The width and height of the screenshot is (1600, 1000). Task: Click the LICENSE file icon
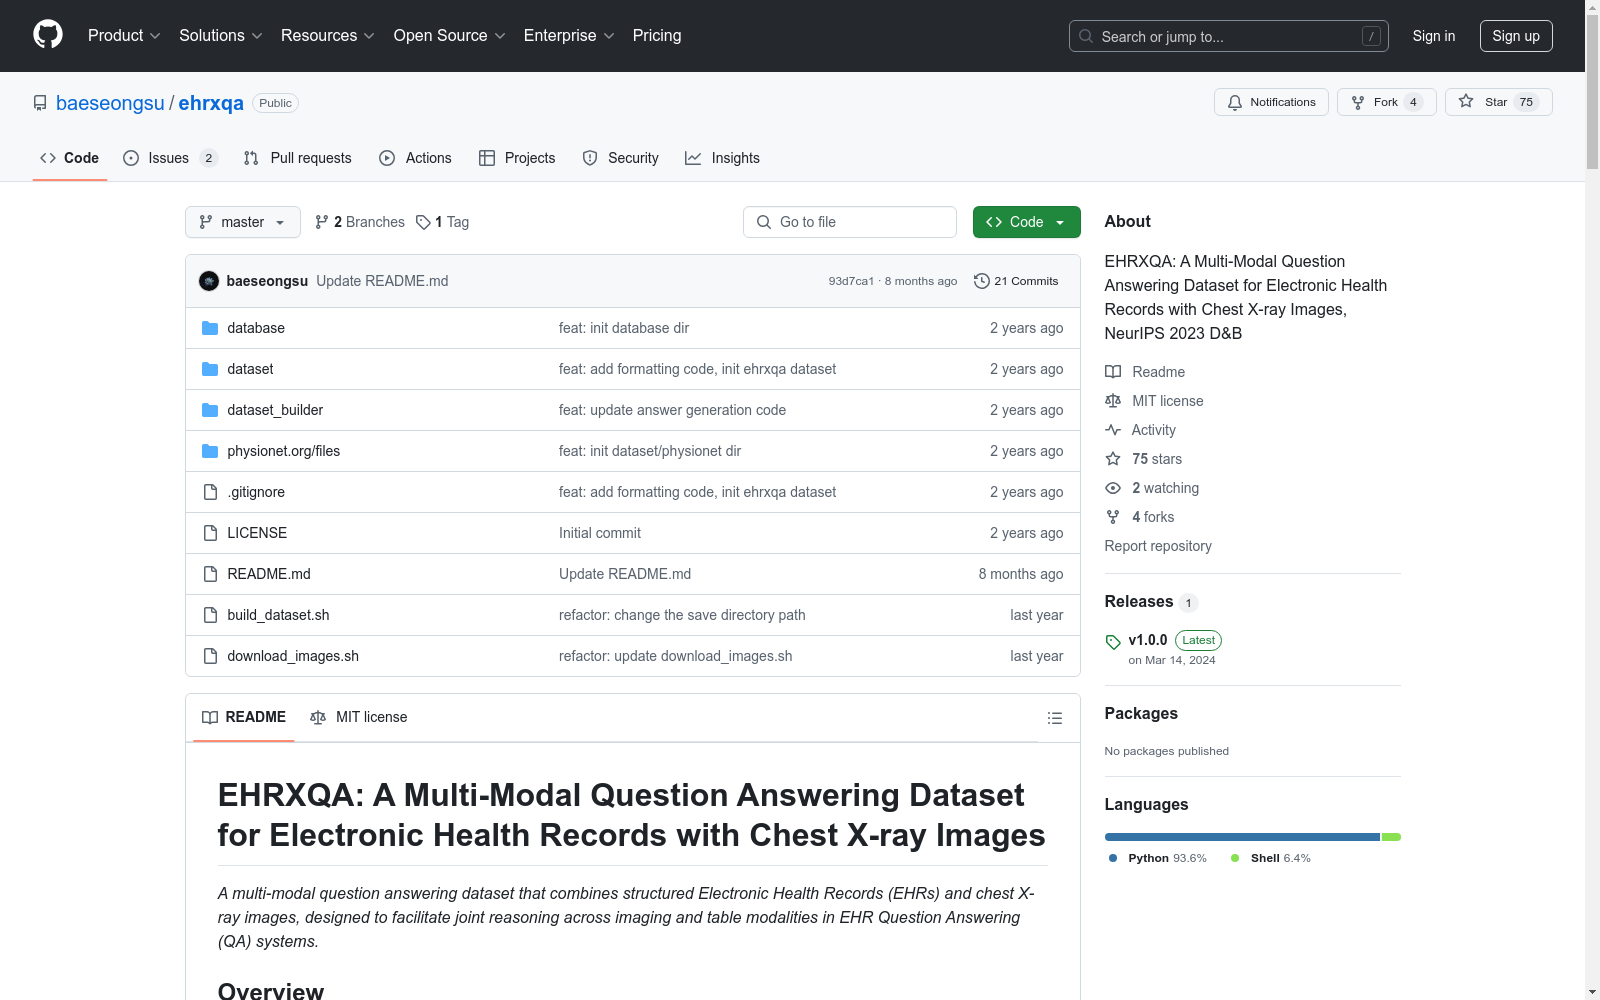[210, 533]
